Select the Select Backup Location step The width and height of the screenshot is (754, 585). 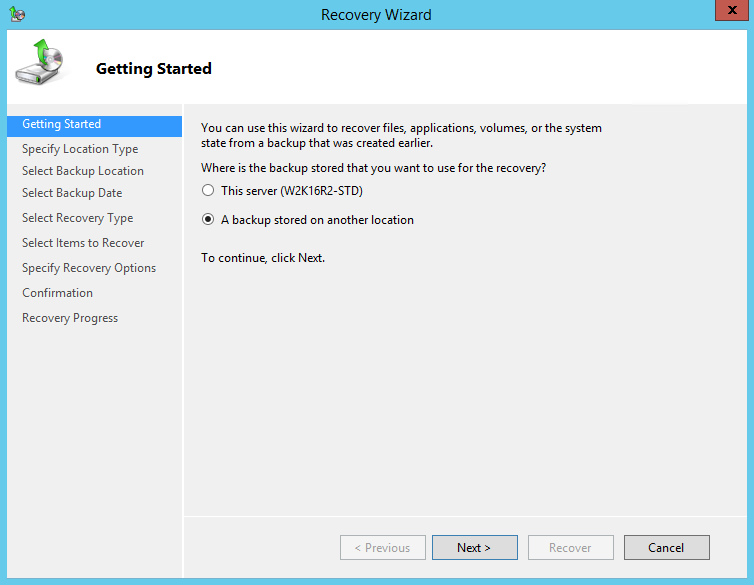(x=83, y=171)
